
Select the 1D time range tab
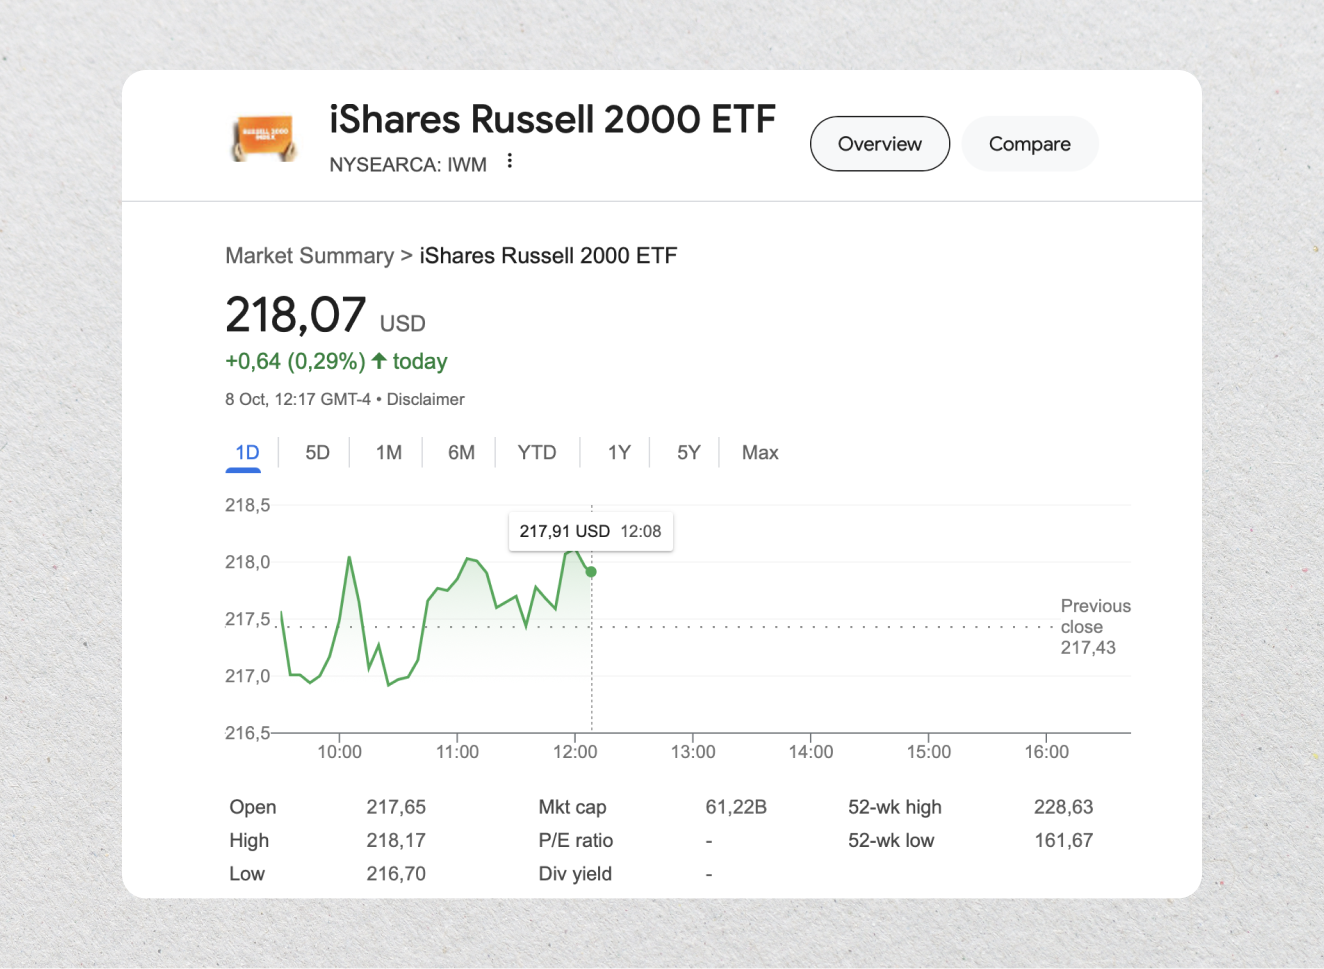point(243,452)
